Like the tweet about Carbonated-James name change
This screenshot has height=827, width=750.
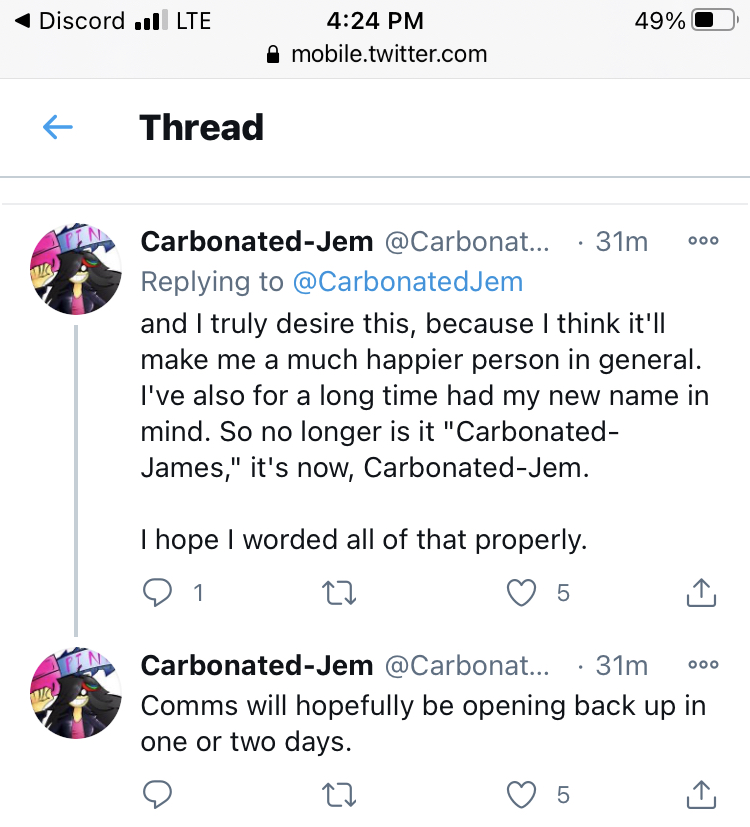pos(522,593)
